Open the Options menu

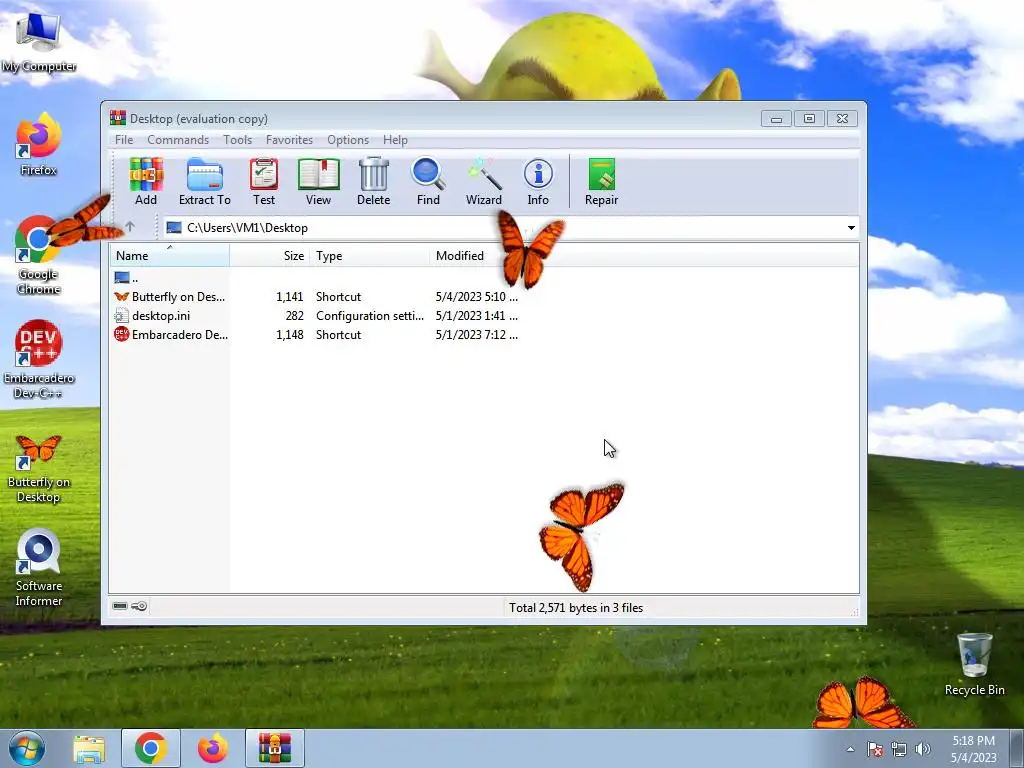tap(348, 140)
